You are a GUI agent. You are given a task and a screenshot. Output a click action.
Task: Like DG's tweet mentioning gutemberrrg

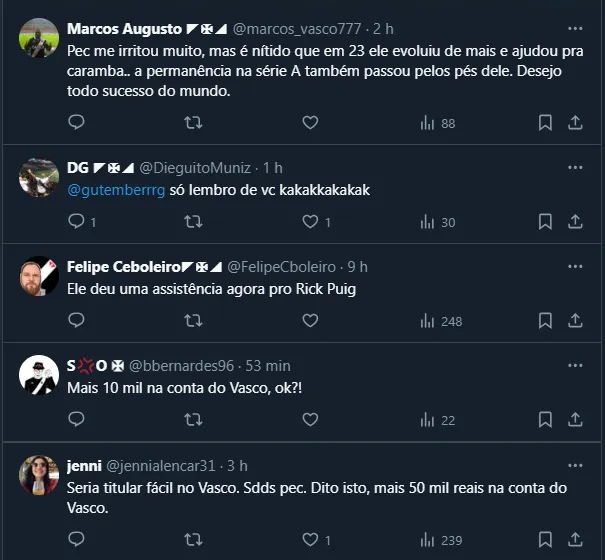pyautogui.click(x=310, y=222)
